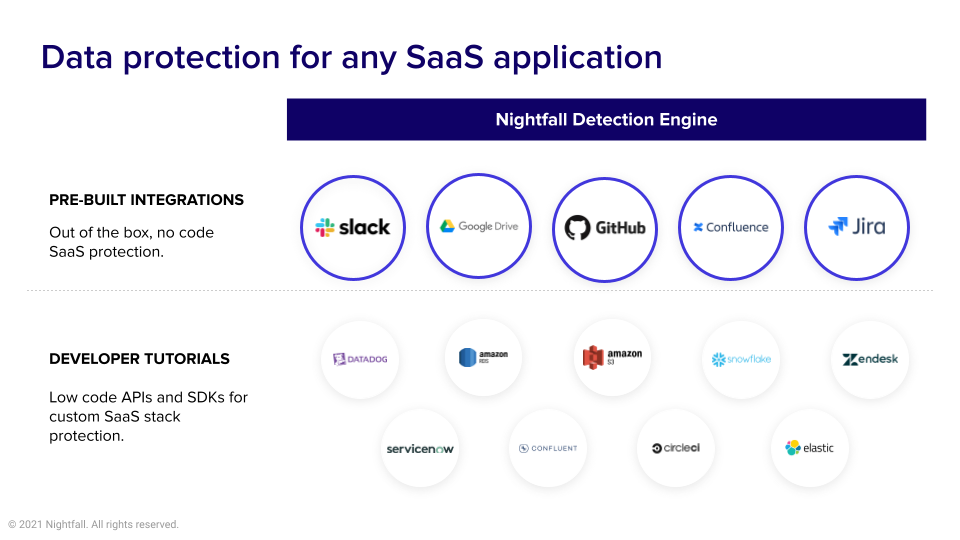Click the Amazon S3 logo
The height and width of the screenshot is (540, 960).
612,357
